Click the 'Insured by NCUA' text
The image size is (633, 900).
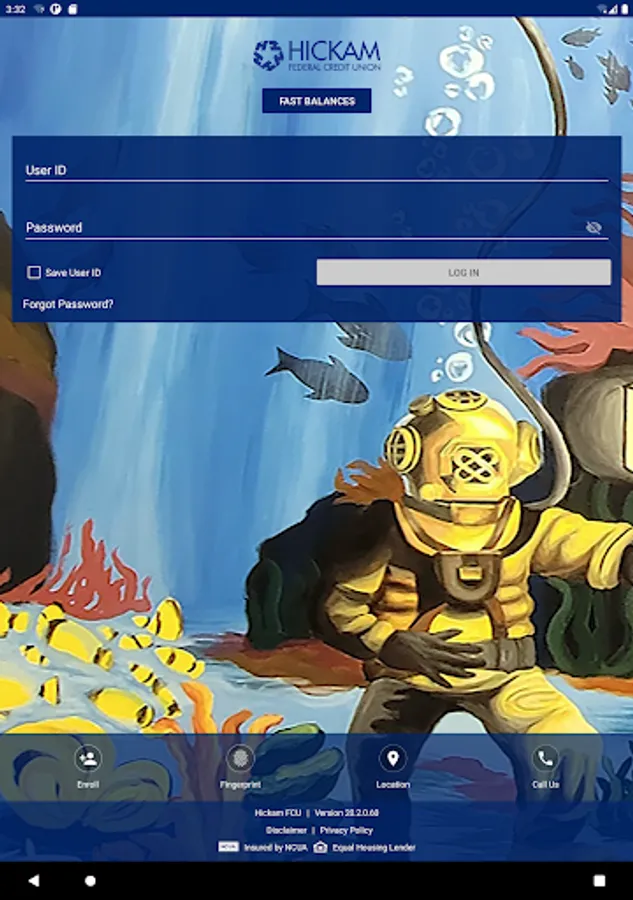coord(275,848)
